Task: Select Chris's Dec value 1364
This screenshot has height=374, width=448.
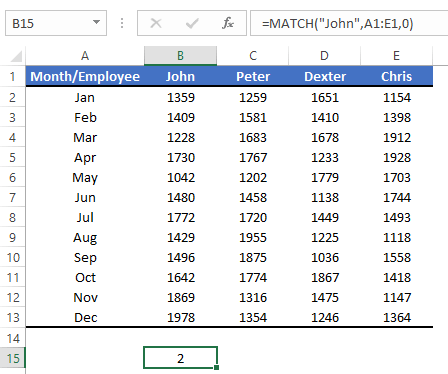Action: (396, 317)
